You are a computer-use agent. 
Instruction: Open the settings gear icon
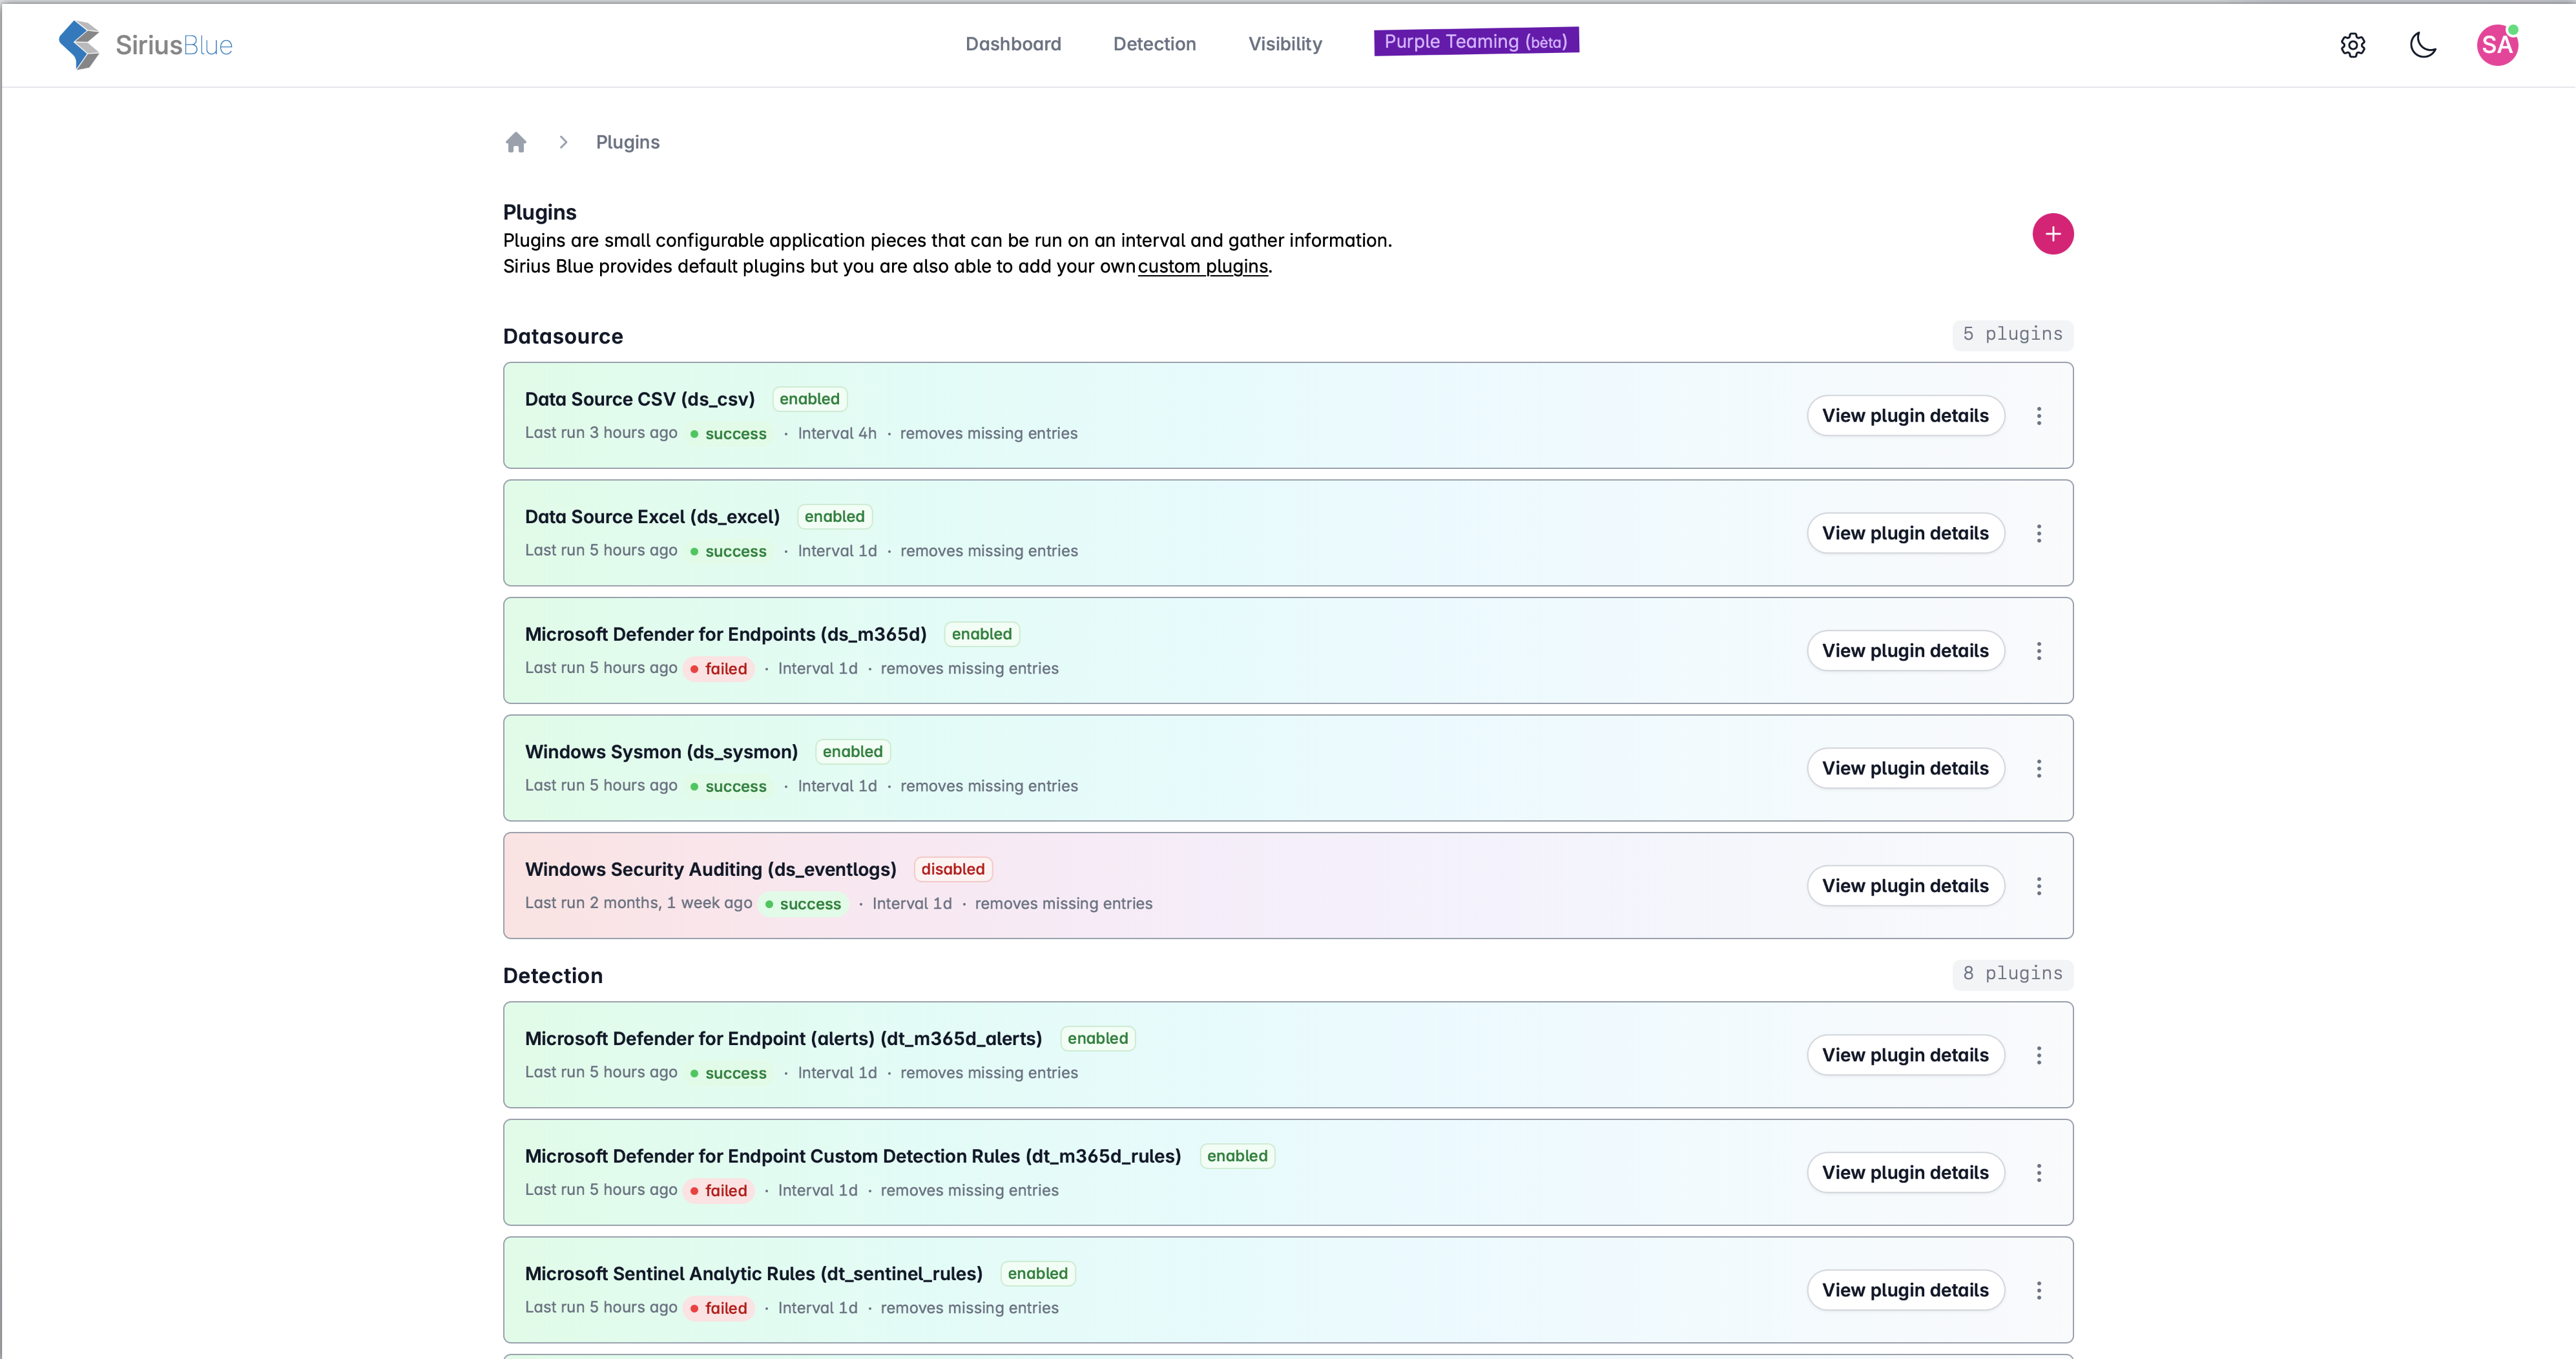tap(2352, 45)
